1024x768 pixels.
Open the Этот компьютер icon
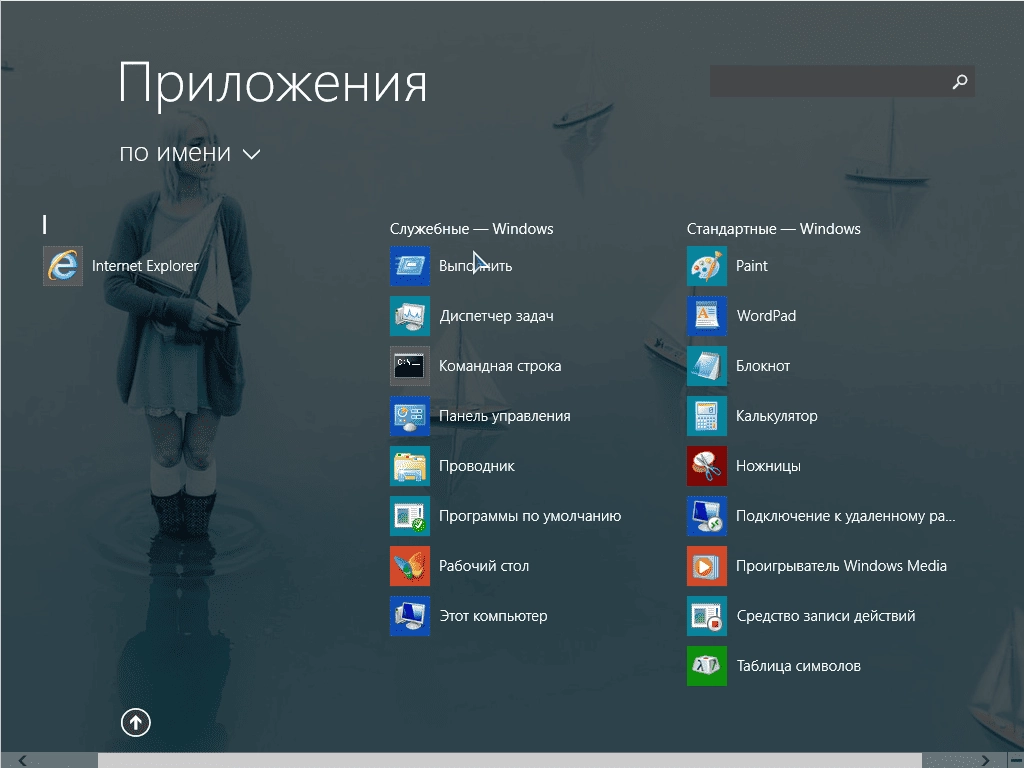pos(409,616)
